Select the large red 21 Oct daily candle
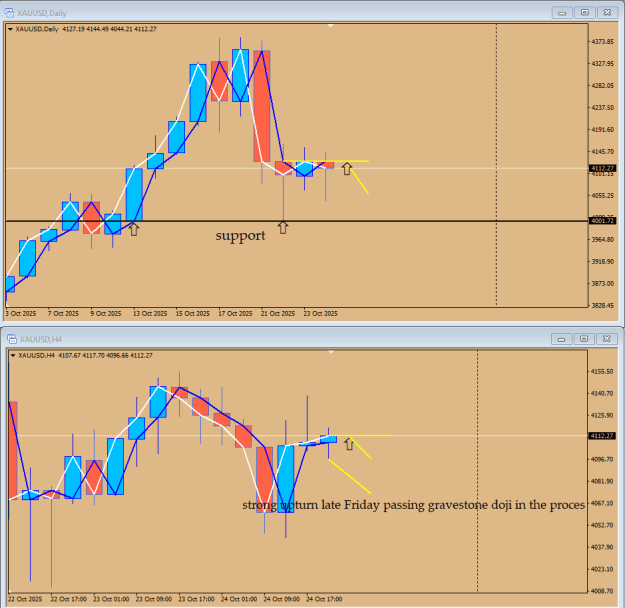This screenshot has height=608, width=625. pyautogui.click(x=262, y=106)
